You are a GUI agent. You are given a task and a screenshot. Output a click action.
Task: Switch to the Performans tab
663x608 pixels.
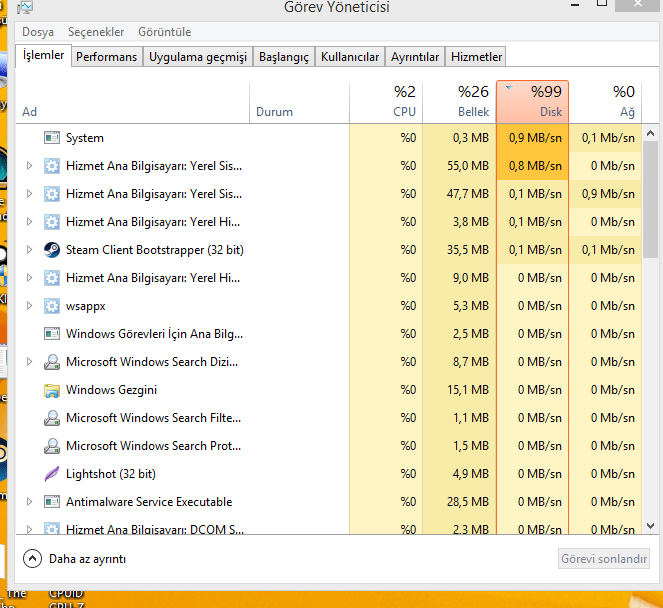[107, 57]
